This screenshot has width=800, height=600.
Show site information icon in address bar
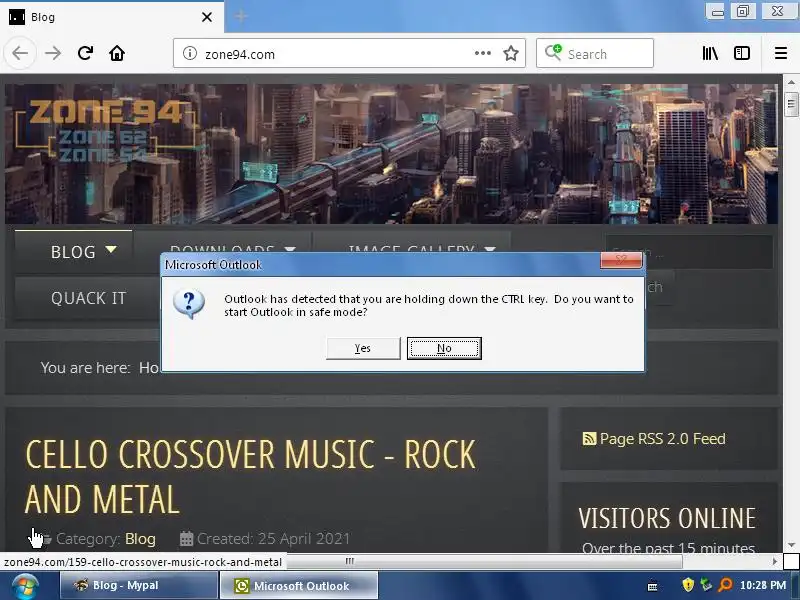coord(190,53)
